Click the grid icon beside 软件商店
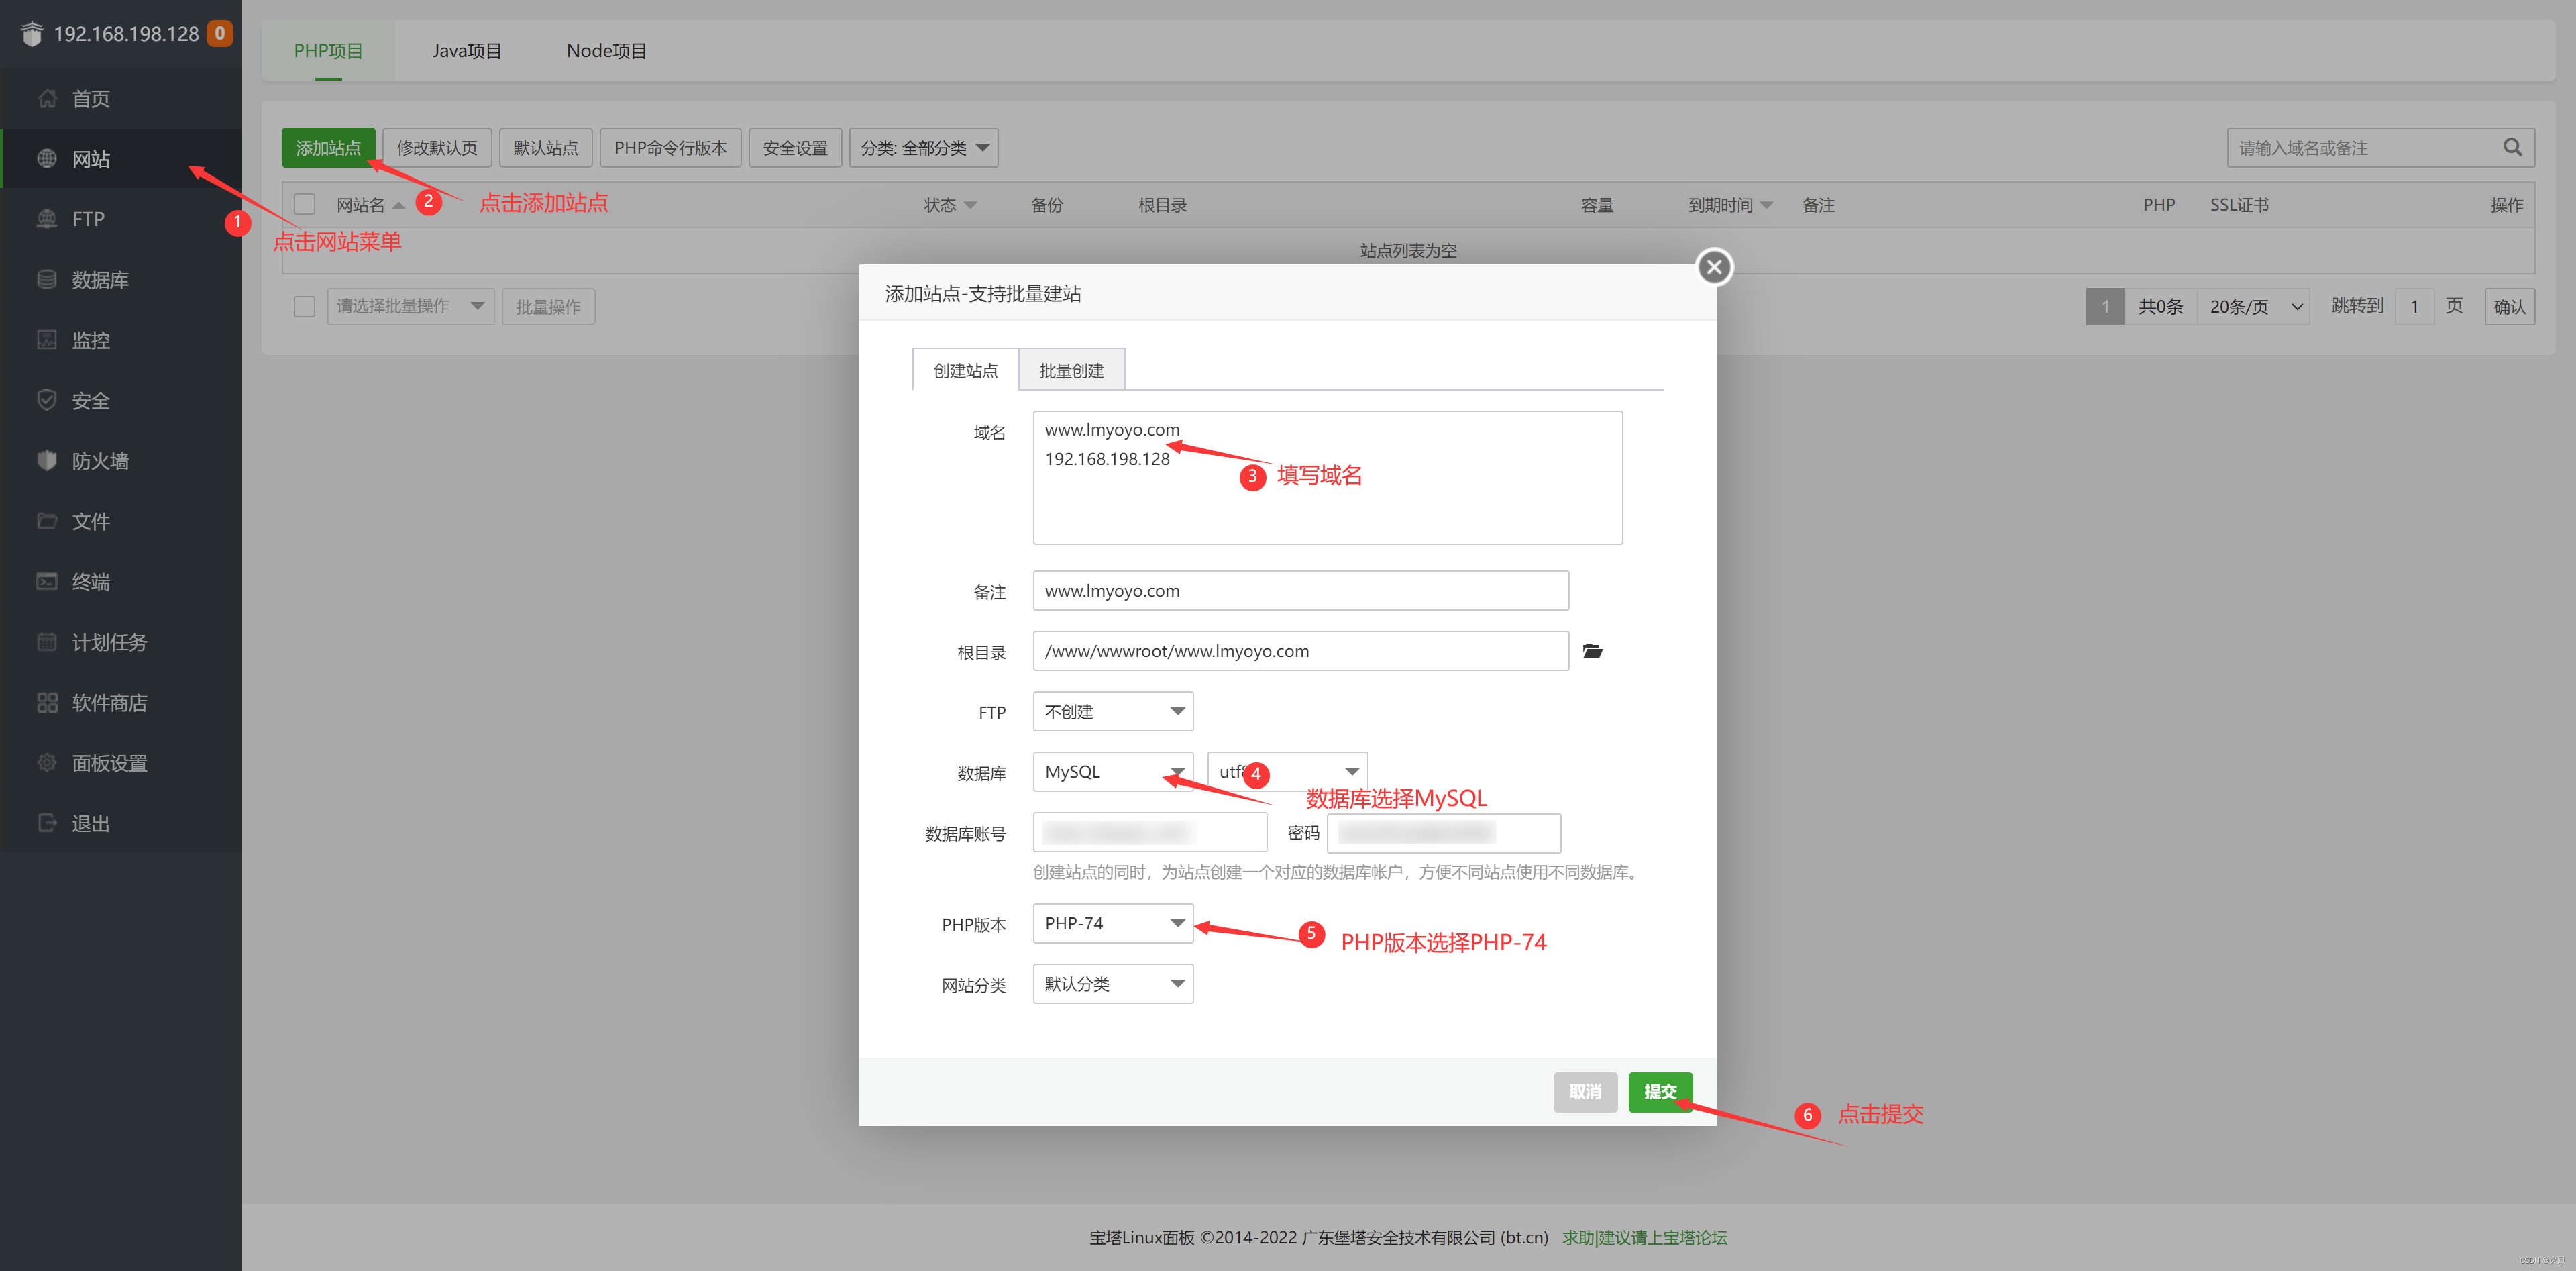Viewport: 2576px width, 1271px height. pos(47,702)
